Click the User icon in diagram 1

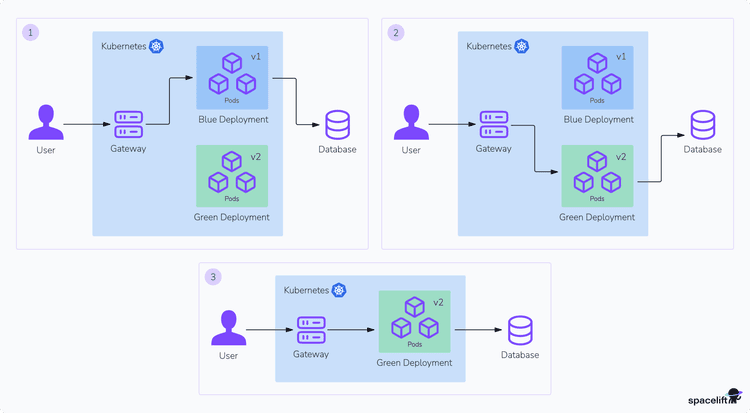[x=46, y=122]
